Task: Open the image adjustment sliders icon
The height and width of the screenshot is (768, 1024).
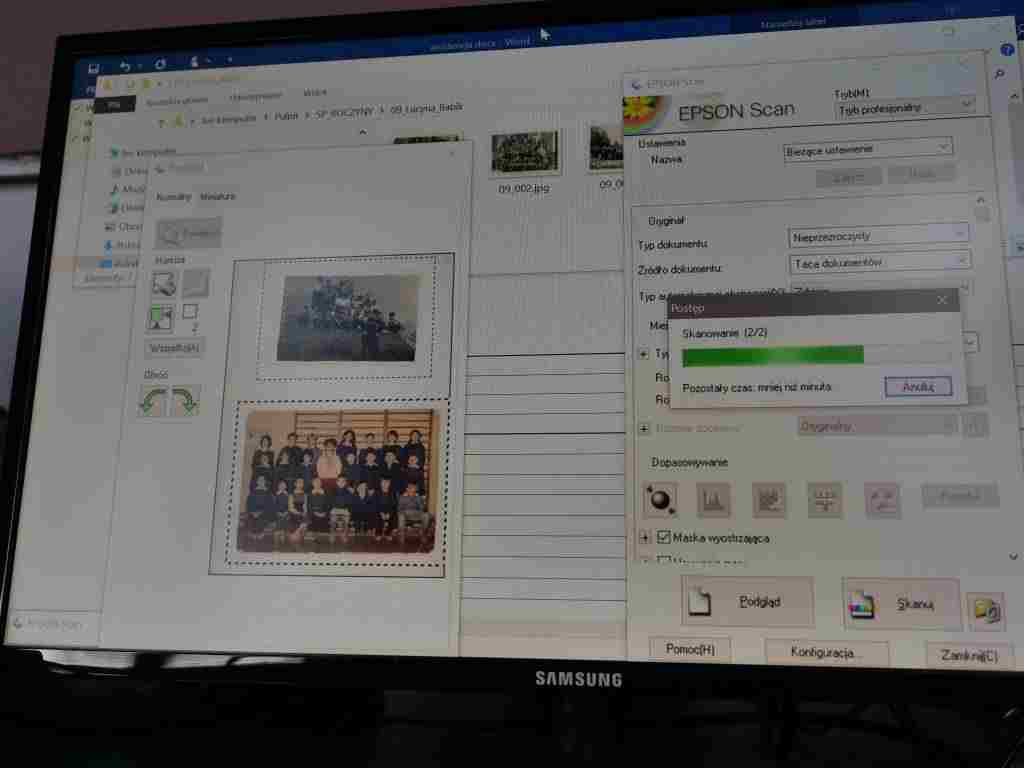Action: click(824, 501)
